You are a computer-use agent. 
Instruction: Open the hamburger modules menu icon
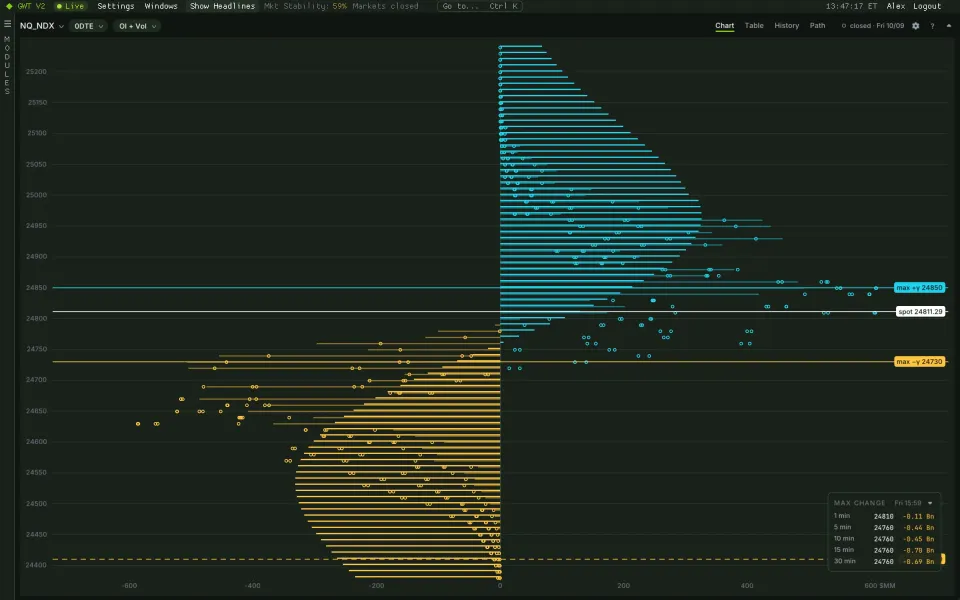[7, 24]
